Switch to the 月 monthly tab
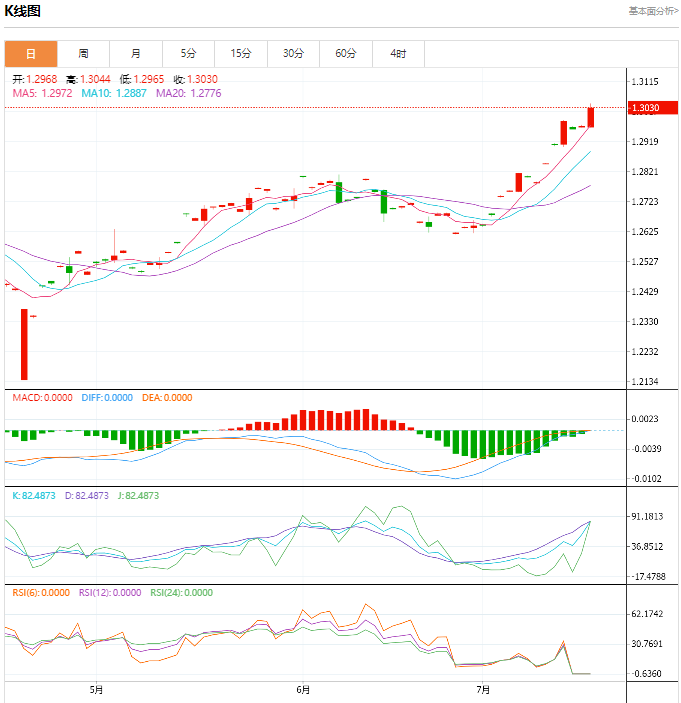 (136, 54)
